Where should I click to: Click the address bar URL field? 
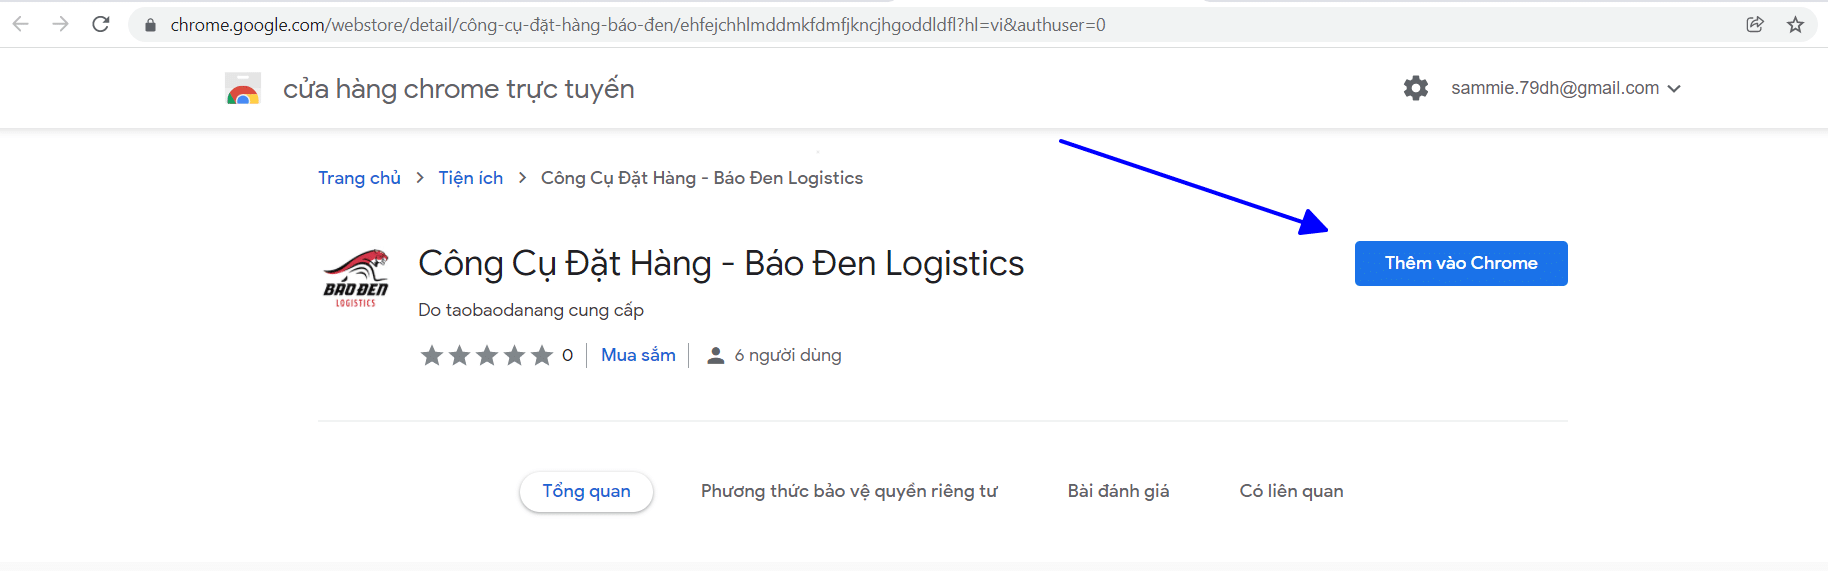[x=638, y=25]
